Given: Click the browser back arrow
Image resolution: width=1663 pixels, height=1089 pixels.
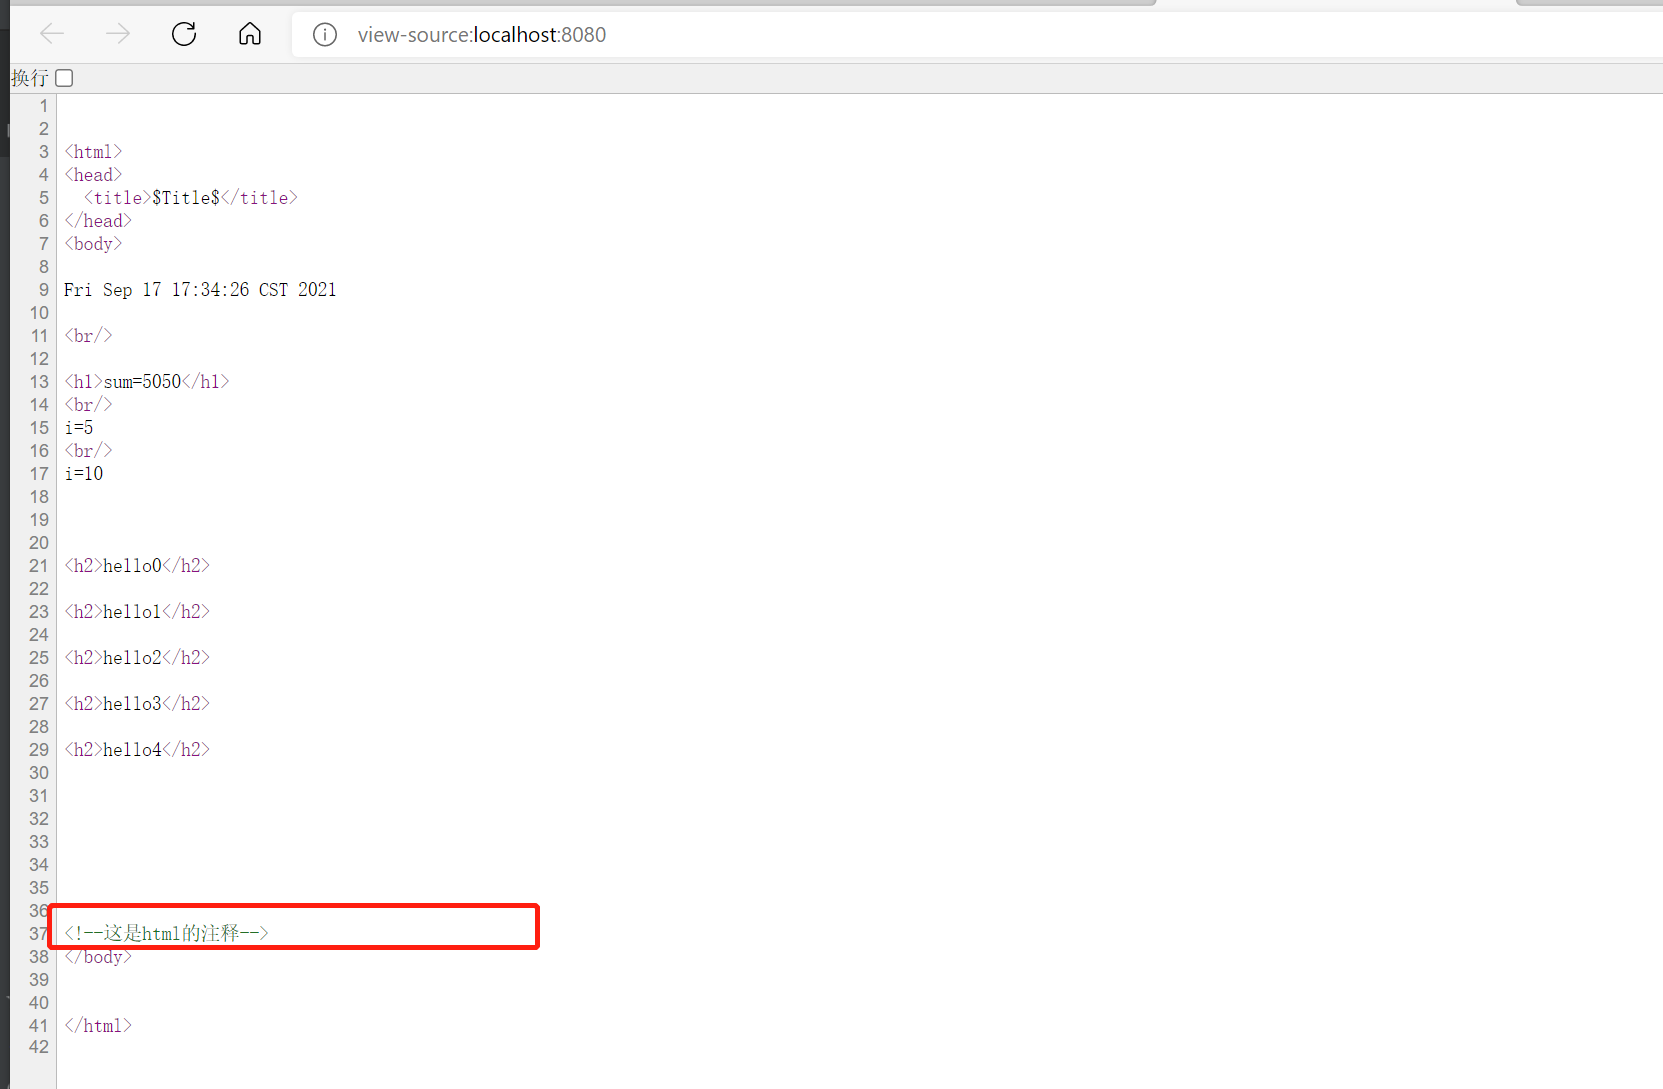Looking at the screenshot, I should (52, 34).
